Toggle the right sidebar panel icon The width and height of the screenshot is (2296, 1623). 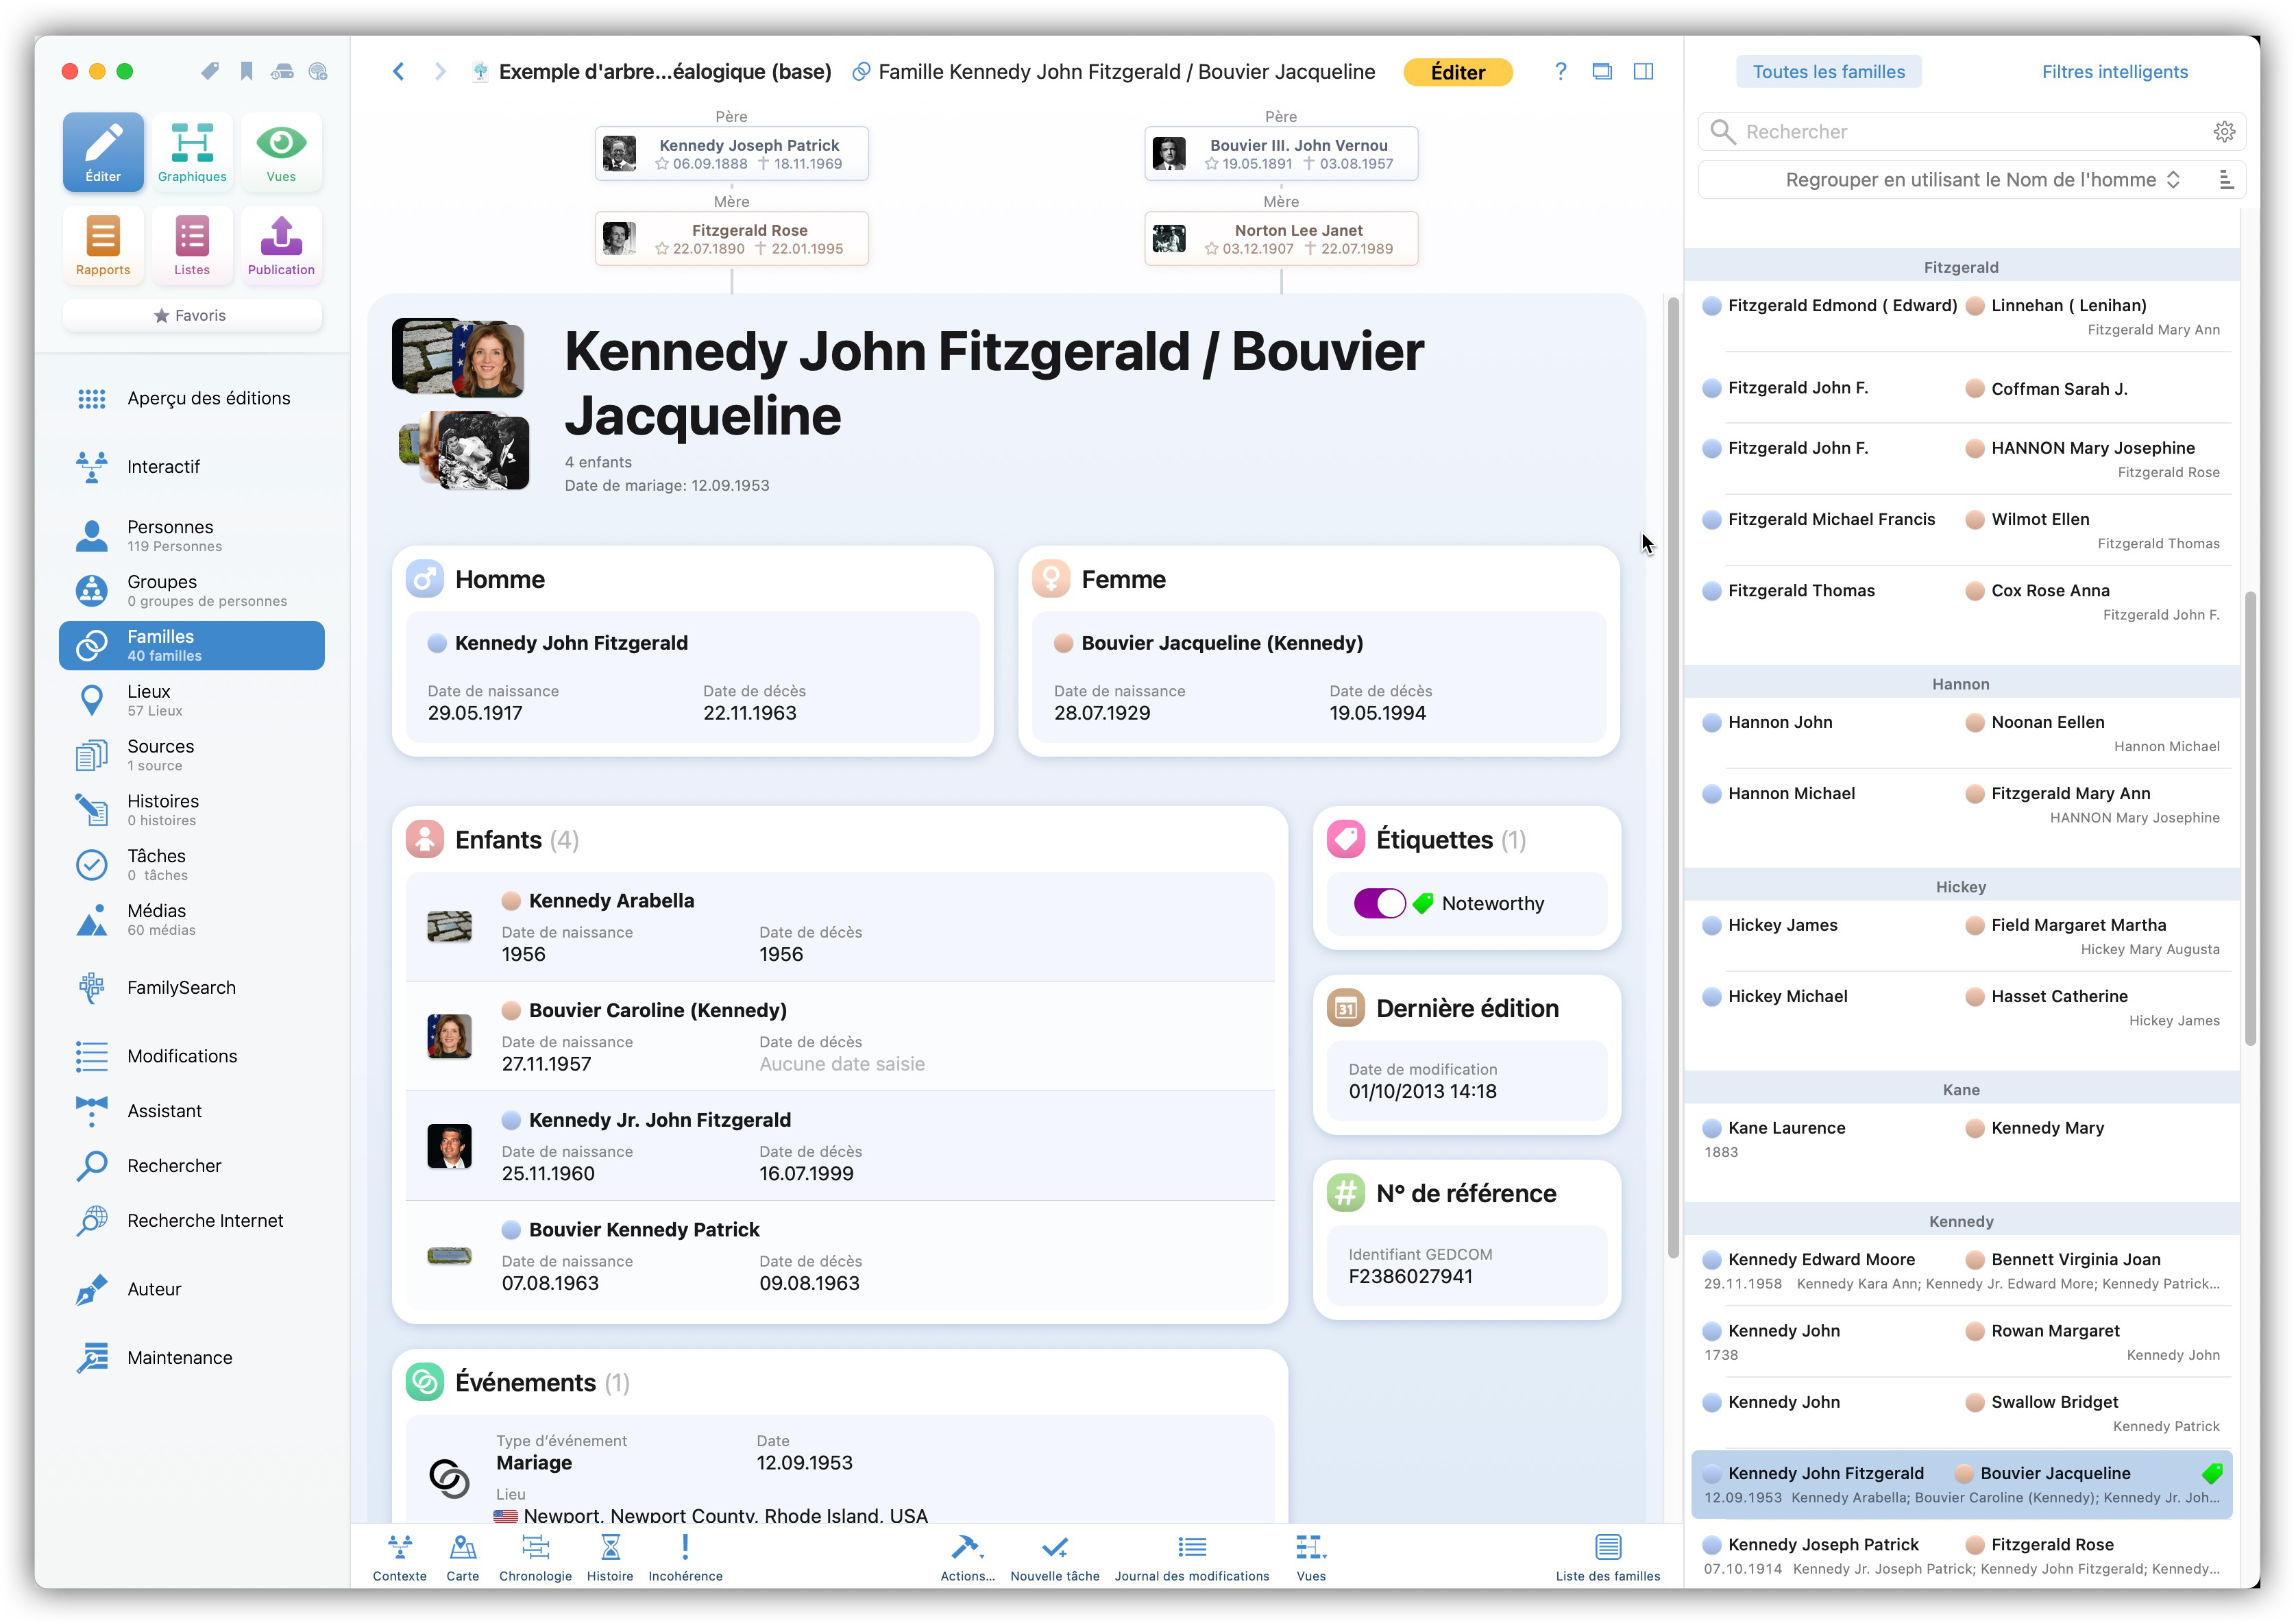click(x=1643, y=71)
